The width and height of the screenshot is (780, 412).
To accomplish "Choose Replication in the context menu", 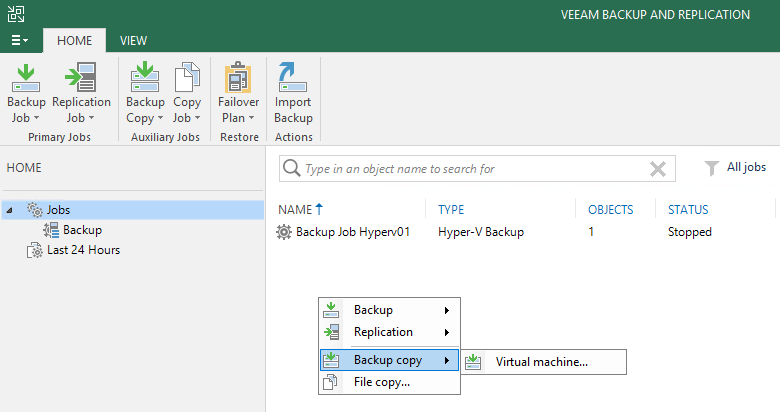I will coord(389,332).
